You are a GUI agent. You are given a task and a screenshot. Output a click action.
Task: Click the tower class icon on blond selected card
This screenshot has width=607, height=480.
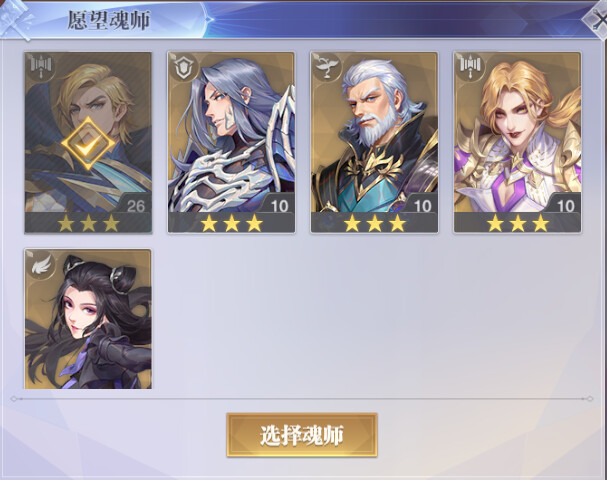[41, 65]
